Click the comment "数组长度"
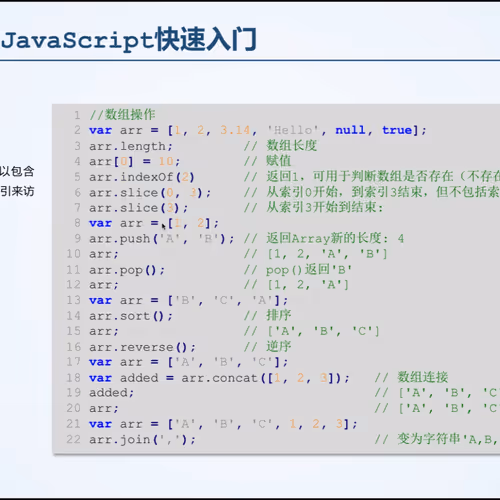The height and width of the screenshot is (500, 500). click(291, 146)
